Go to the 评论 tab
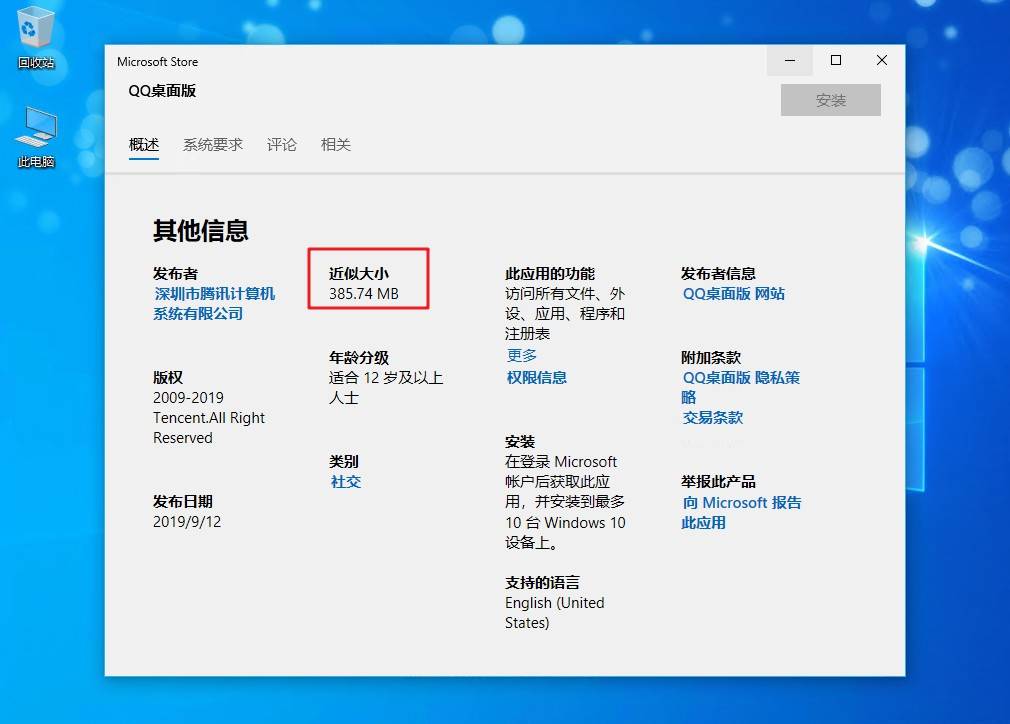Viewport: 1010px width, 724px height. pyautogui.click(x=281, y=144)
